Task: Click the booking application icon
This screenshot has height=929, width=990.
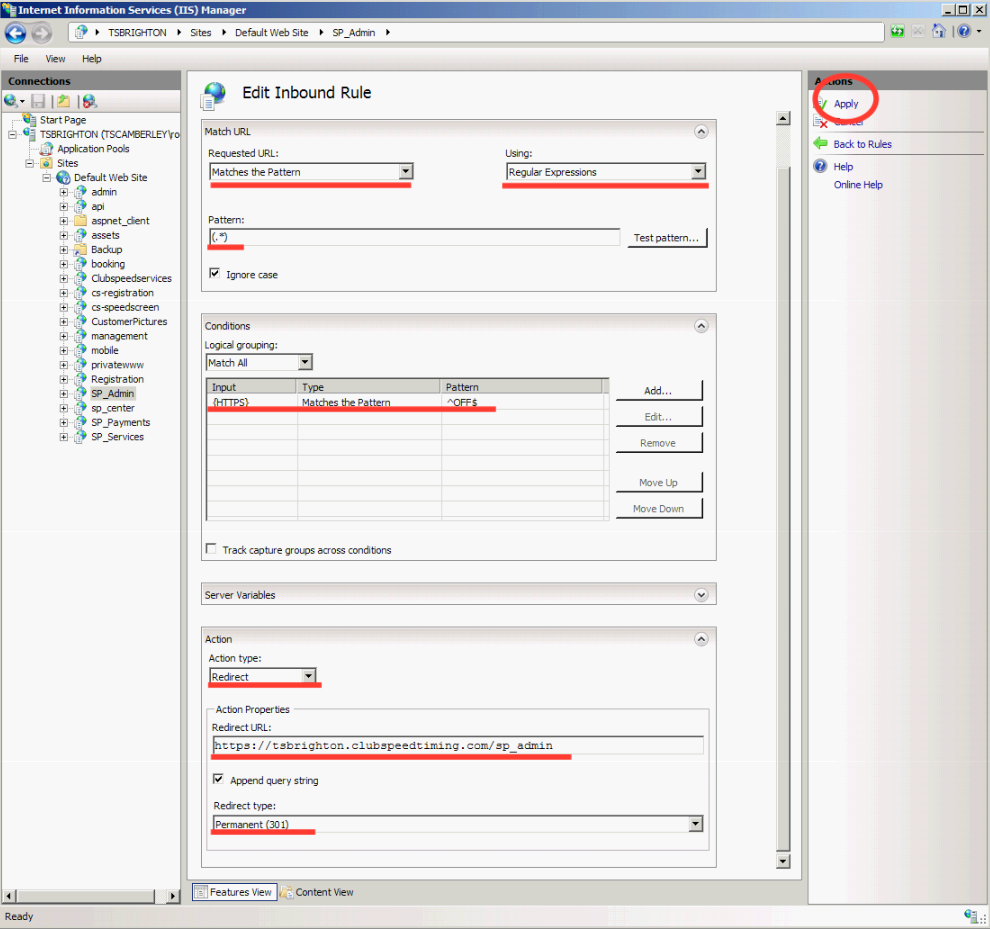Action: pos(80,264)
